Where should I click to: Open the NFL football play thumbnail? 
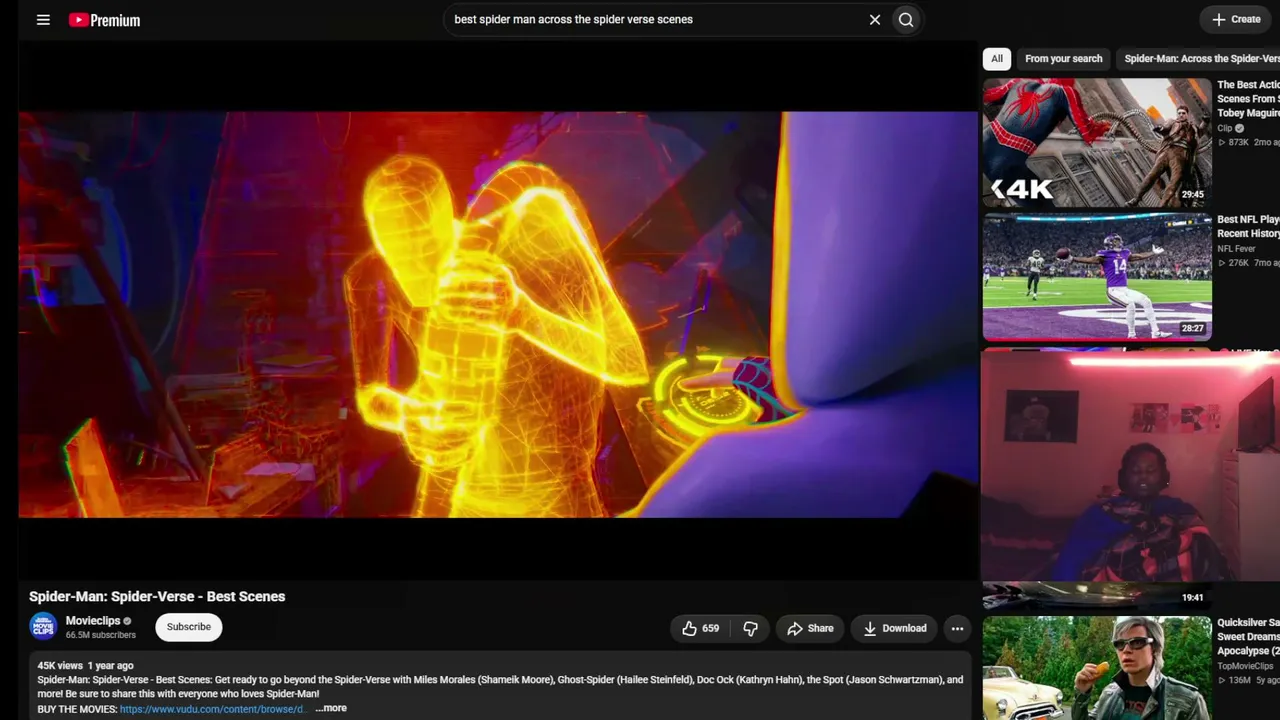pos(1097,276)
